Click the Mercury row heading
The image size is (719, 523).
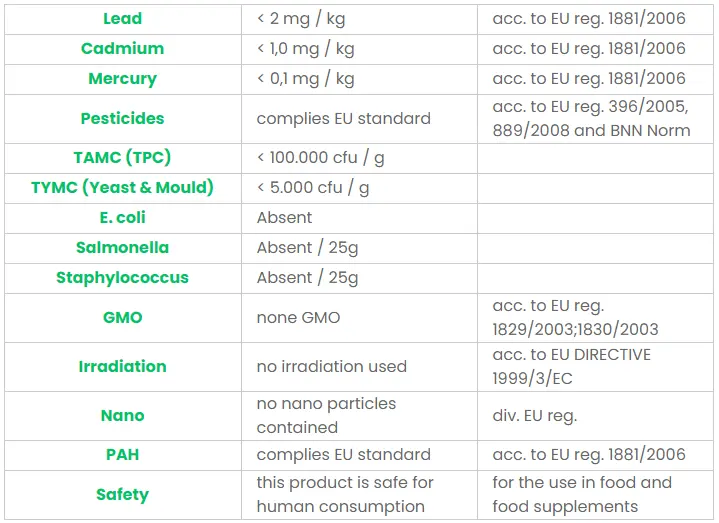(x=122, y=78)
